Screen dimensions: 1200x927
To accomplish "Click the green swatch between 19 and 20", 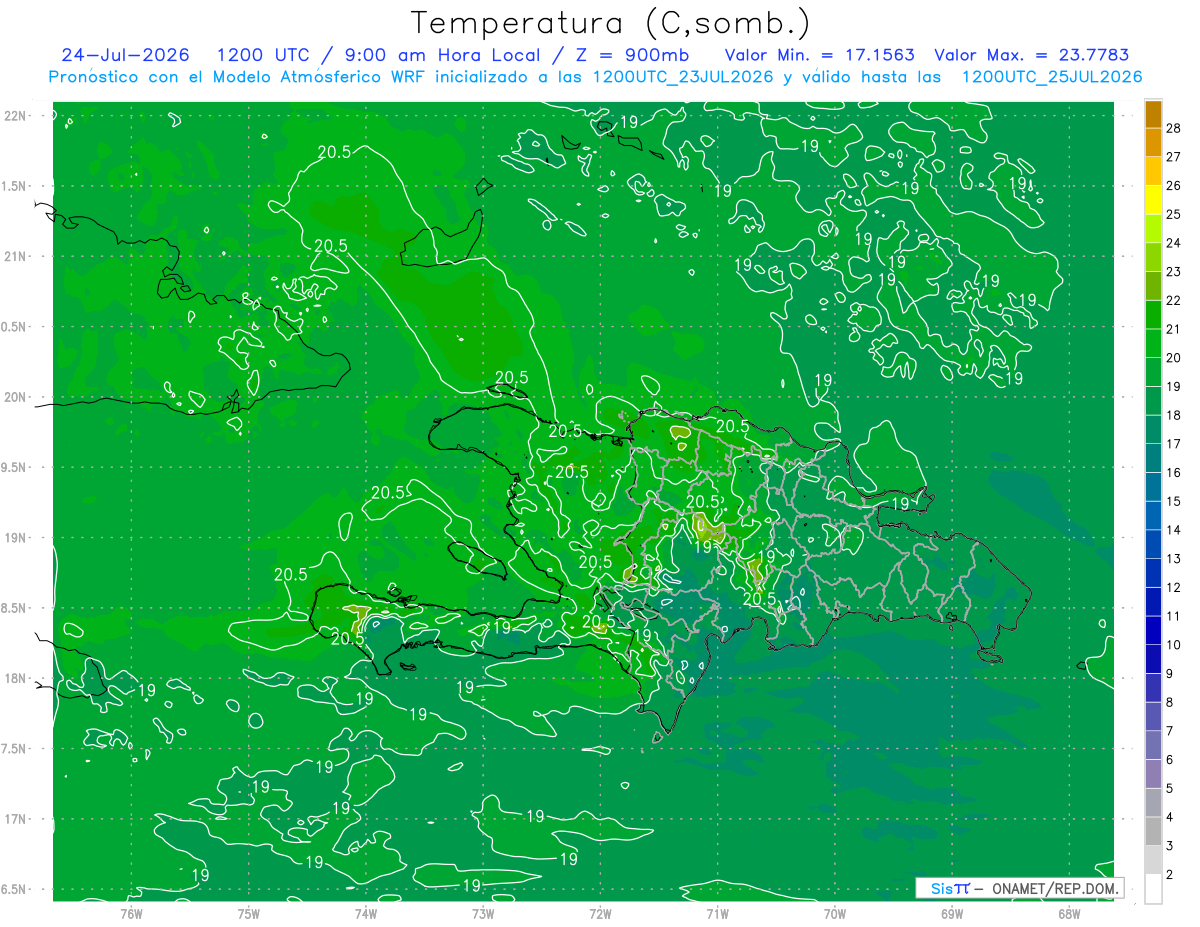I will 1153,372.
